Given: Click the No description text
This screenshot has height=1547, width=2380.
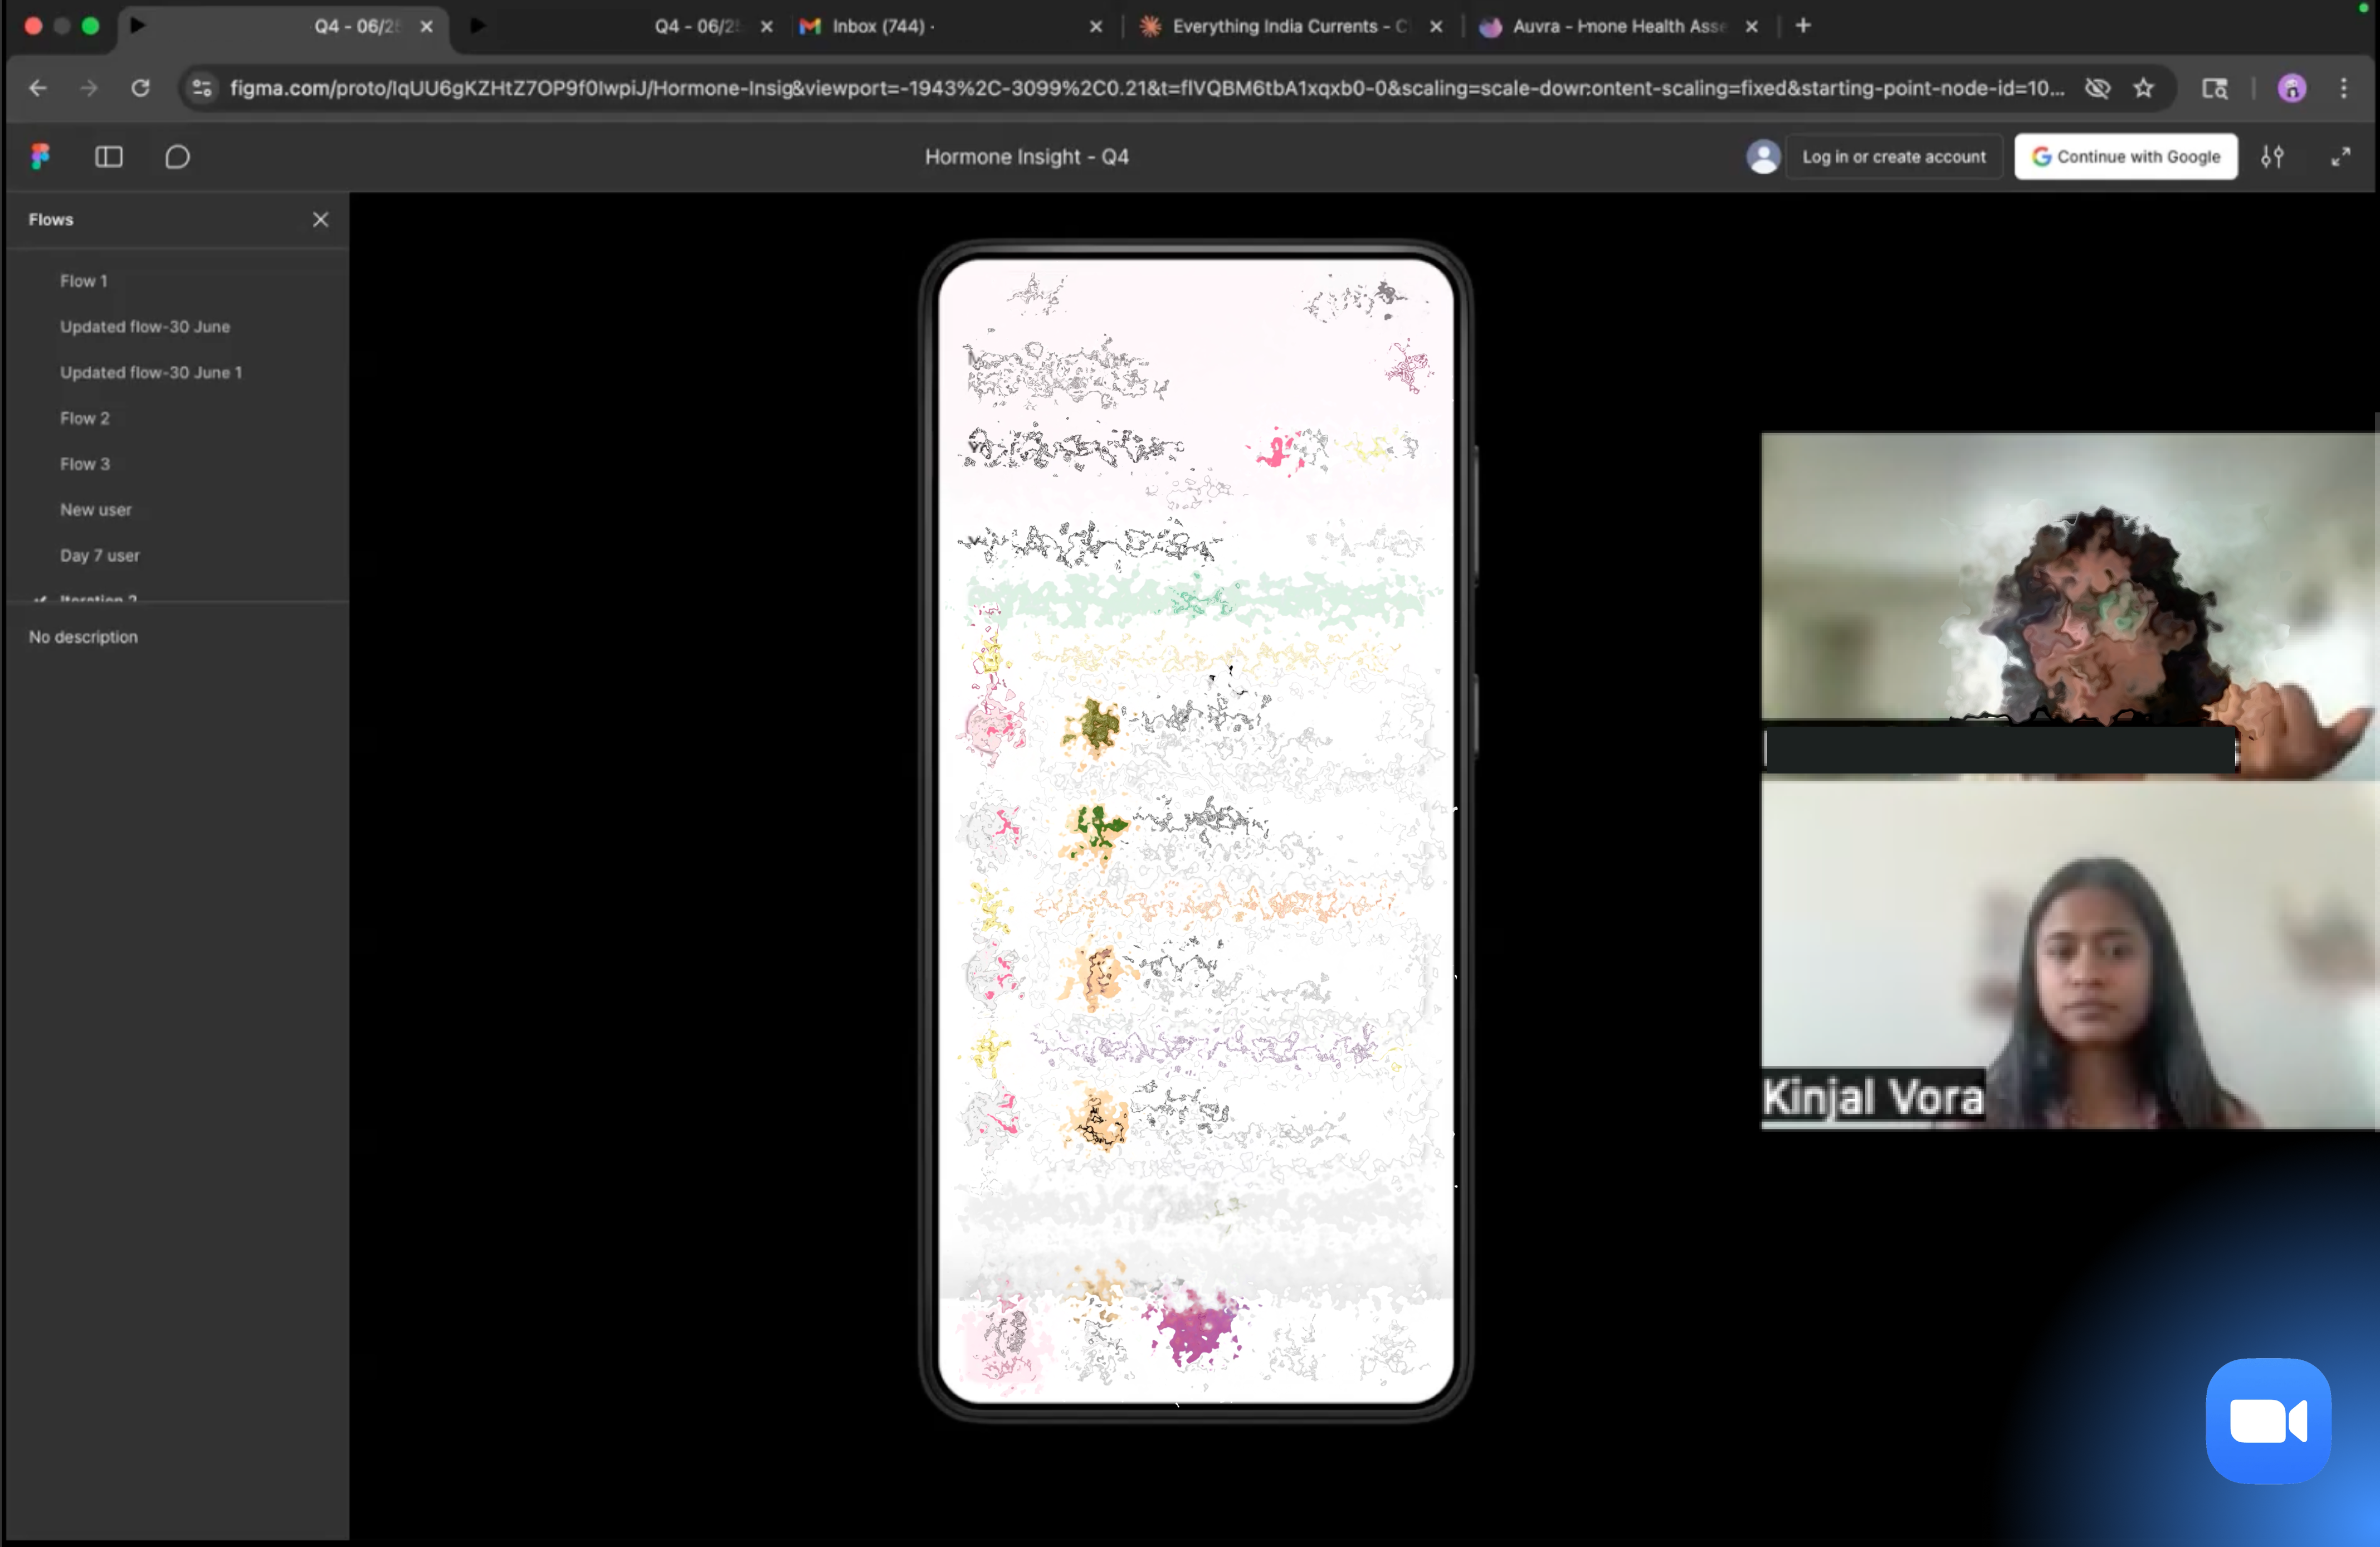Looking at the screenshot, I should pyautogui.click(x=83, y=637).
